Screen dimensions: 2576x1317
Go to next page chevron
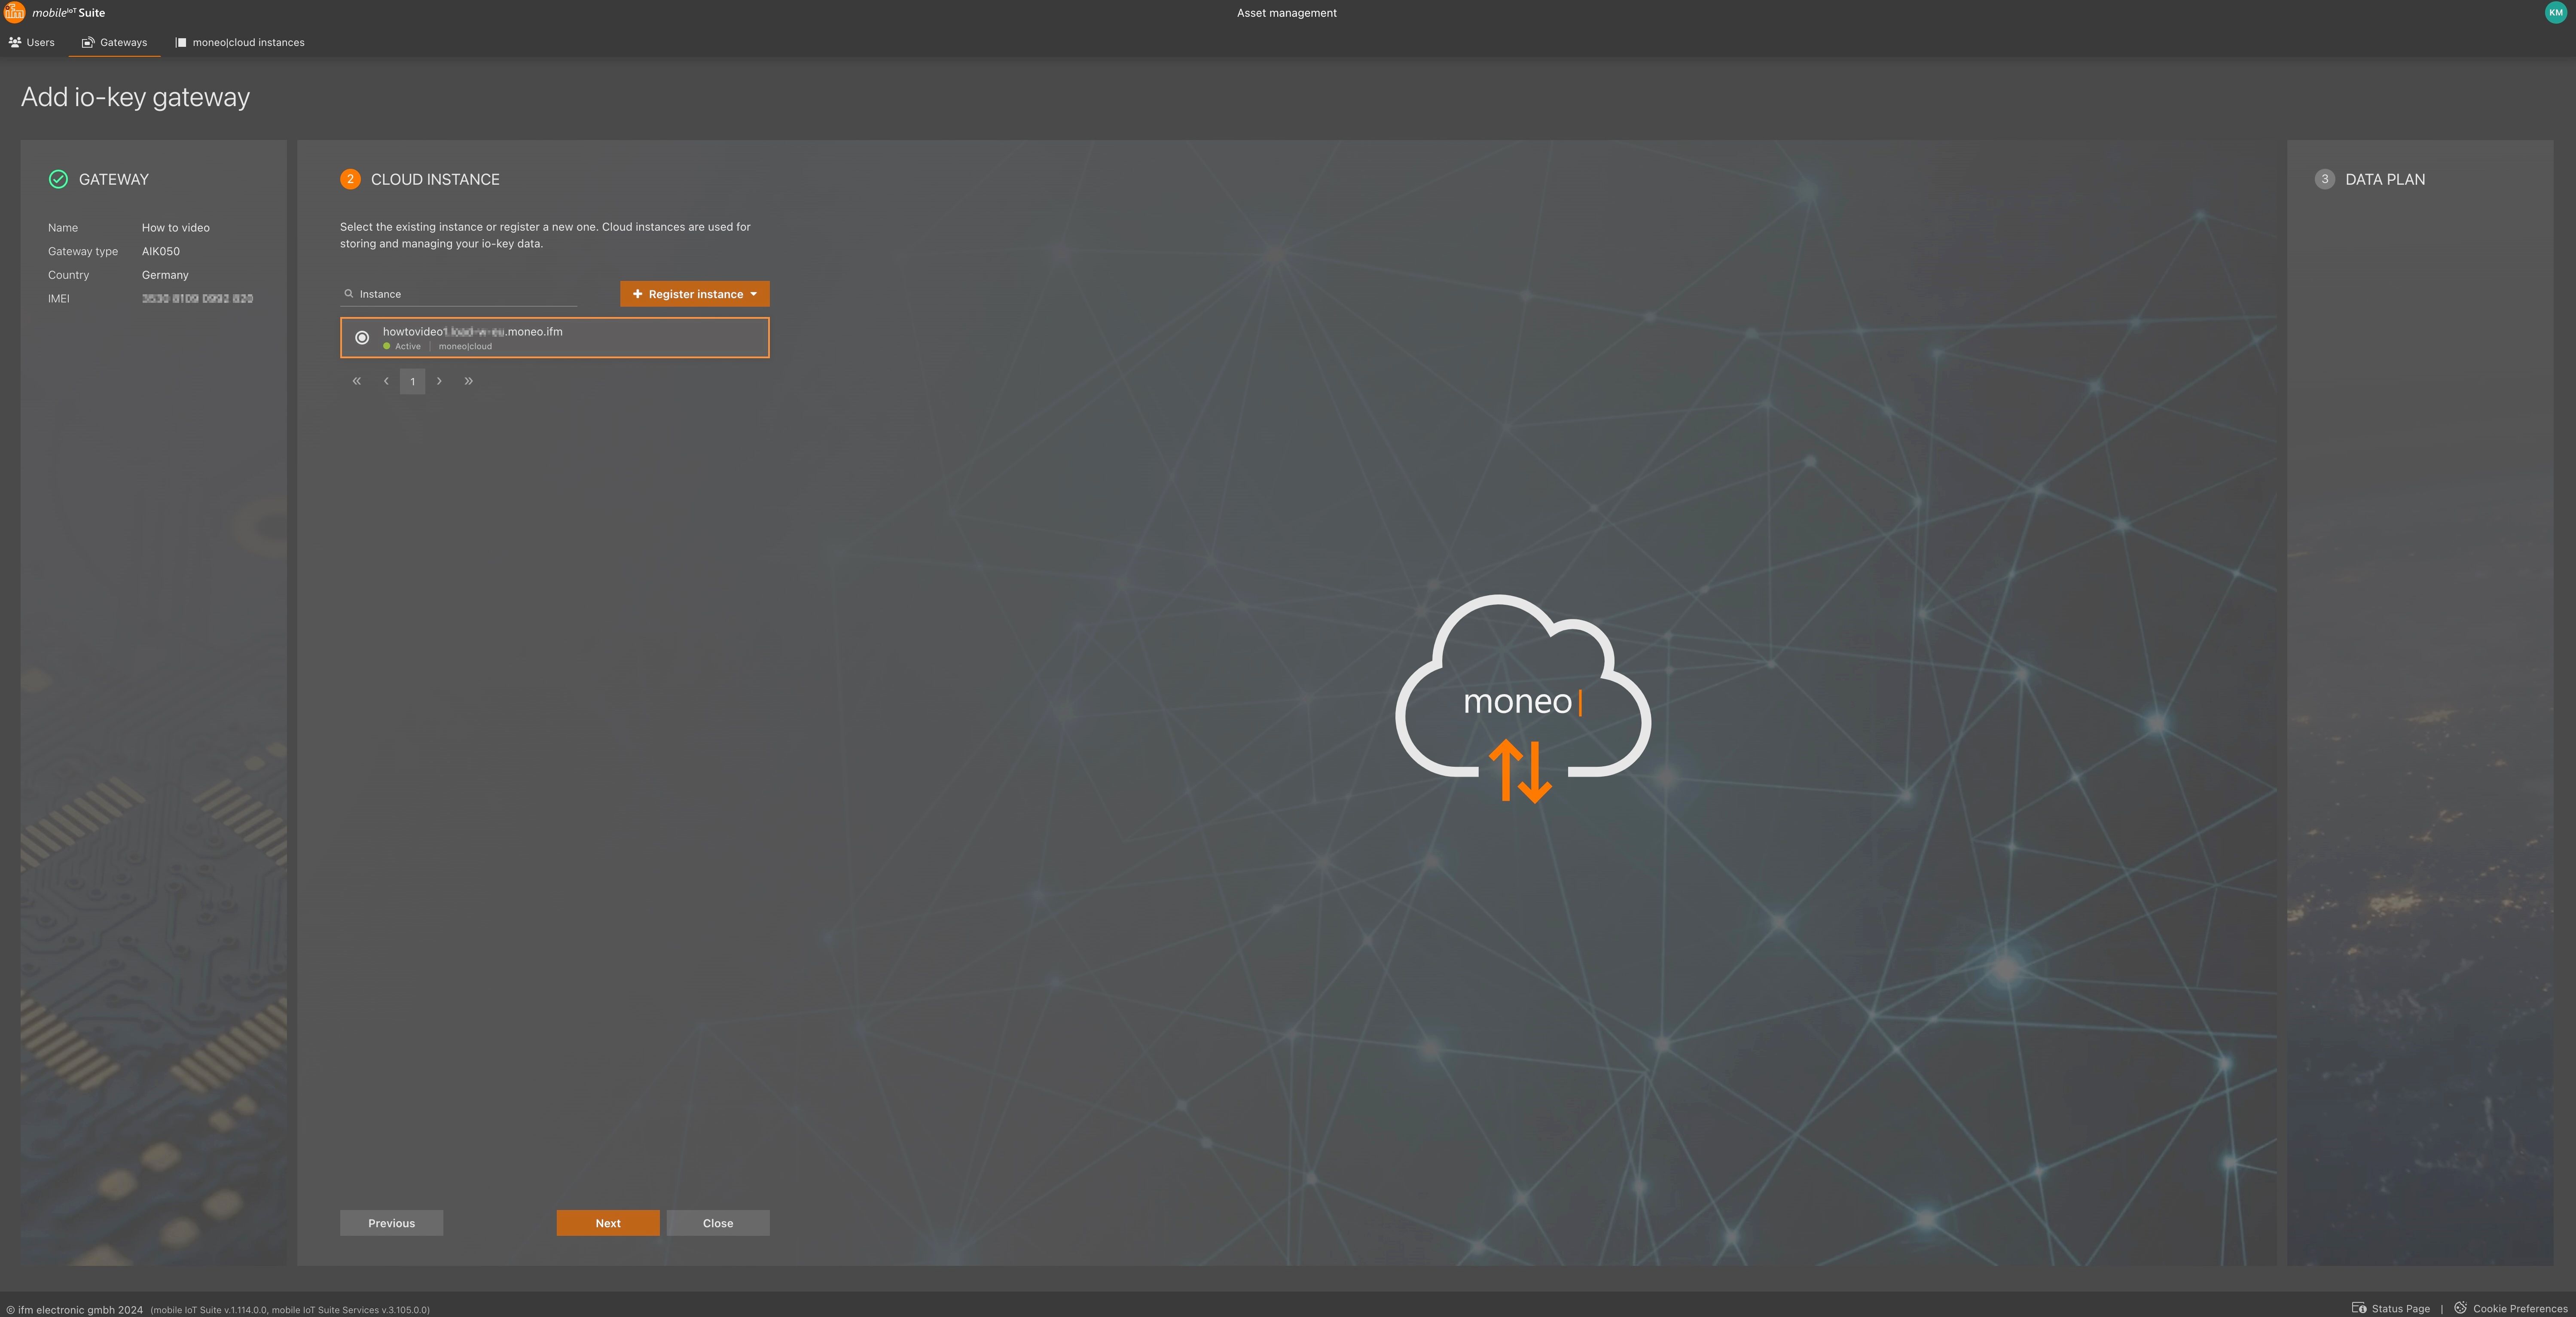pos(439,381)
